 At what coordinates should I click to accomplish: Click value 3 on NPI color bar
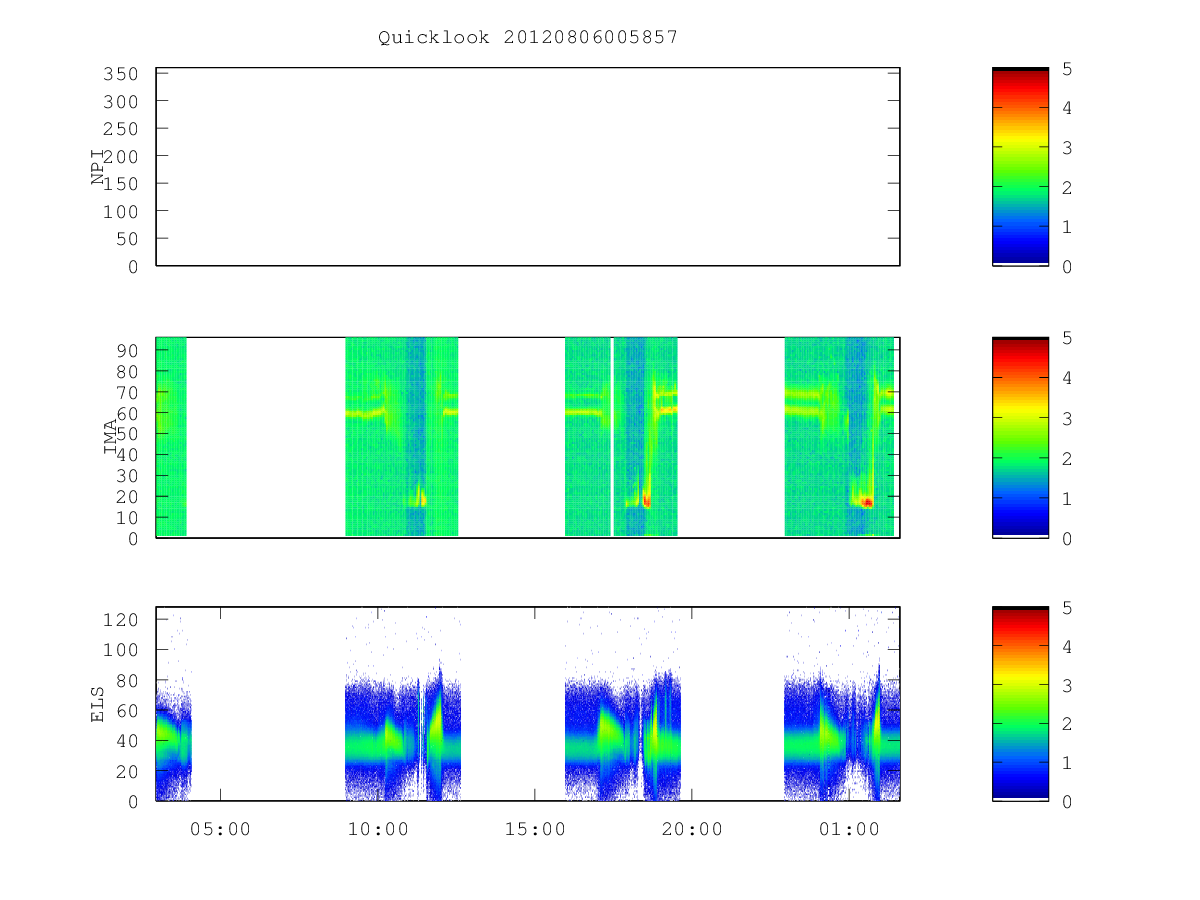coord(1066,148)
